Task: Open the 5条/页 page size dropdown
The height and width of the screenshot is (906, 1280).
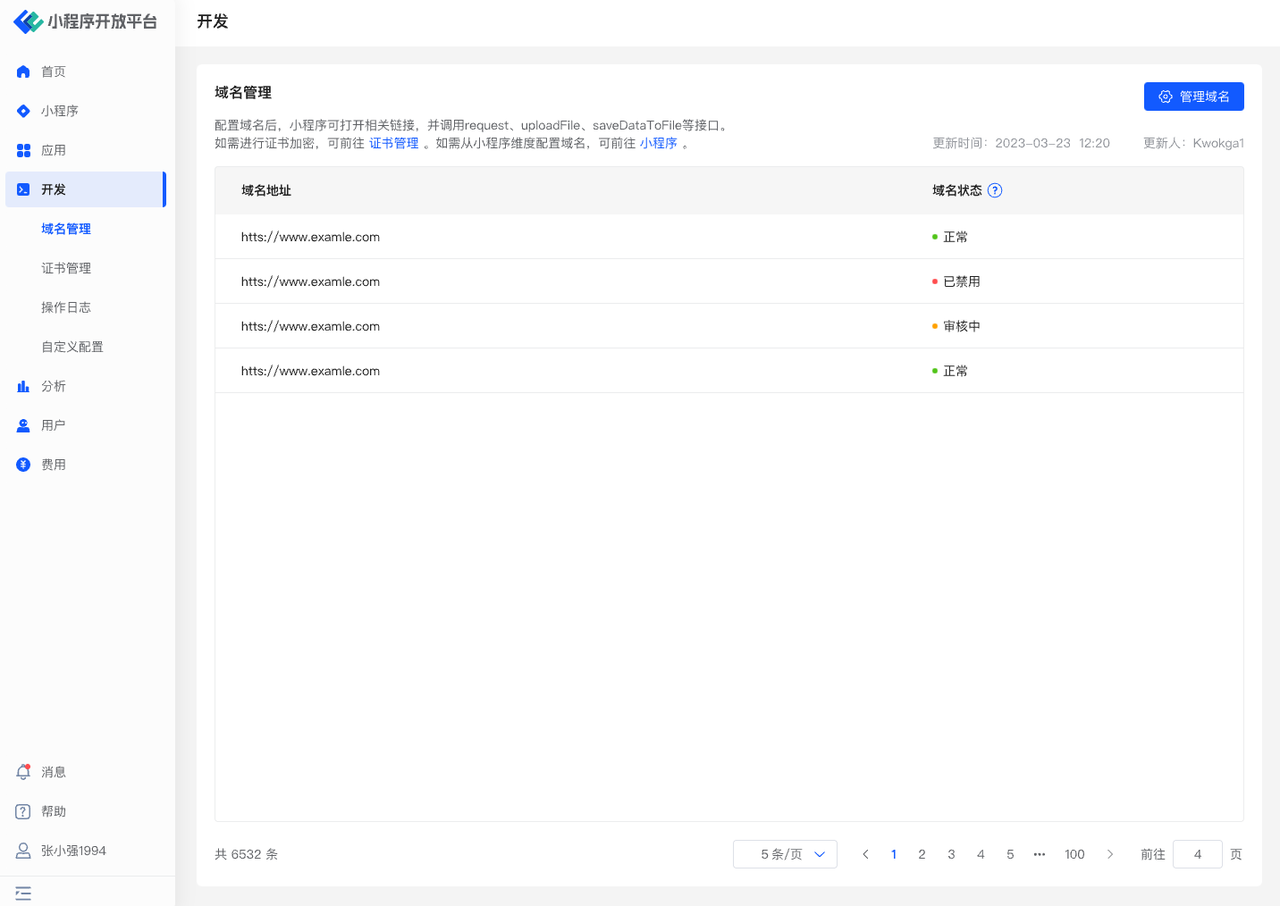Action: point(785,854)
